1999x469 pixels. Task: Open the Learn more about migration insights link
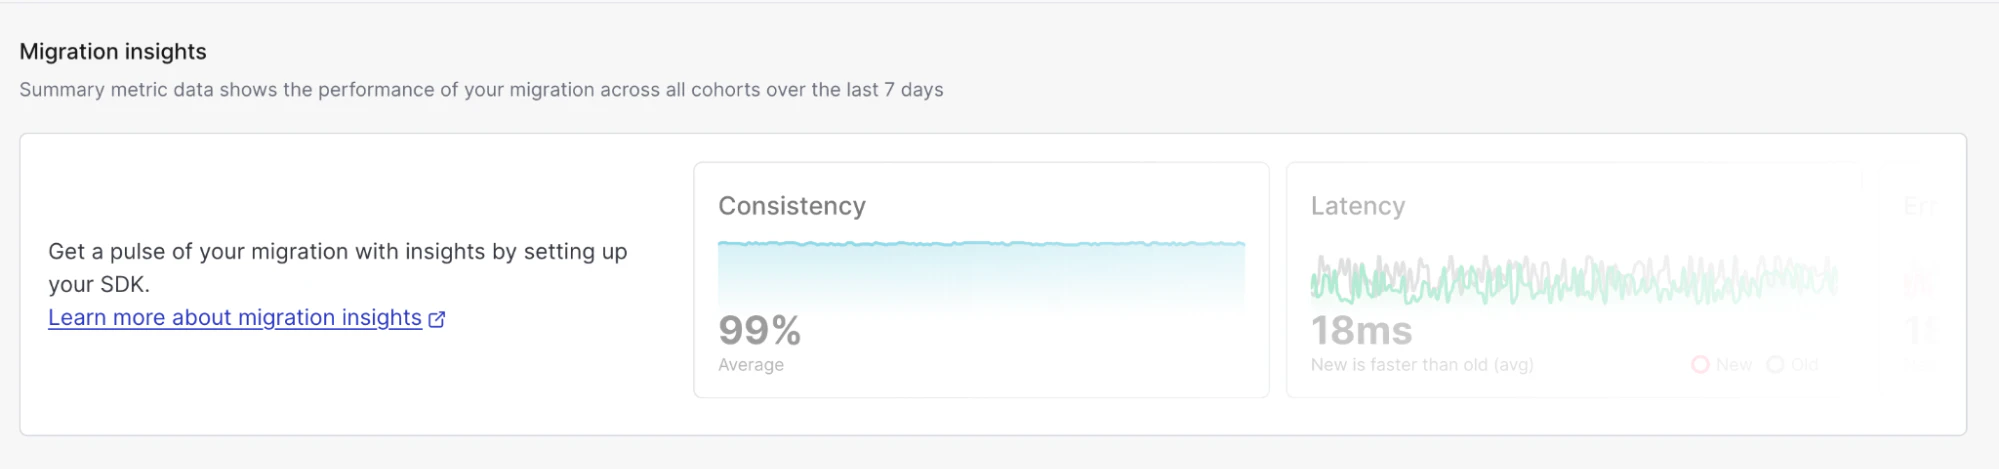tap(235, 318)
